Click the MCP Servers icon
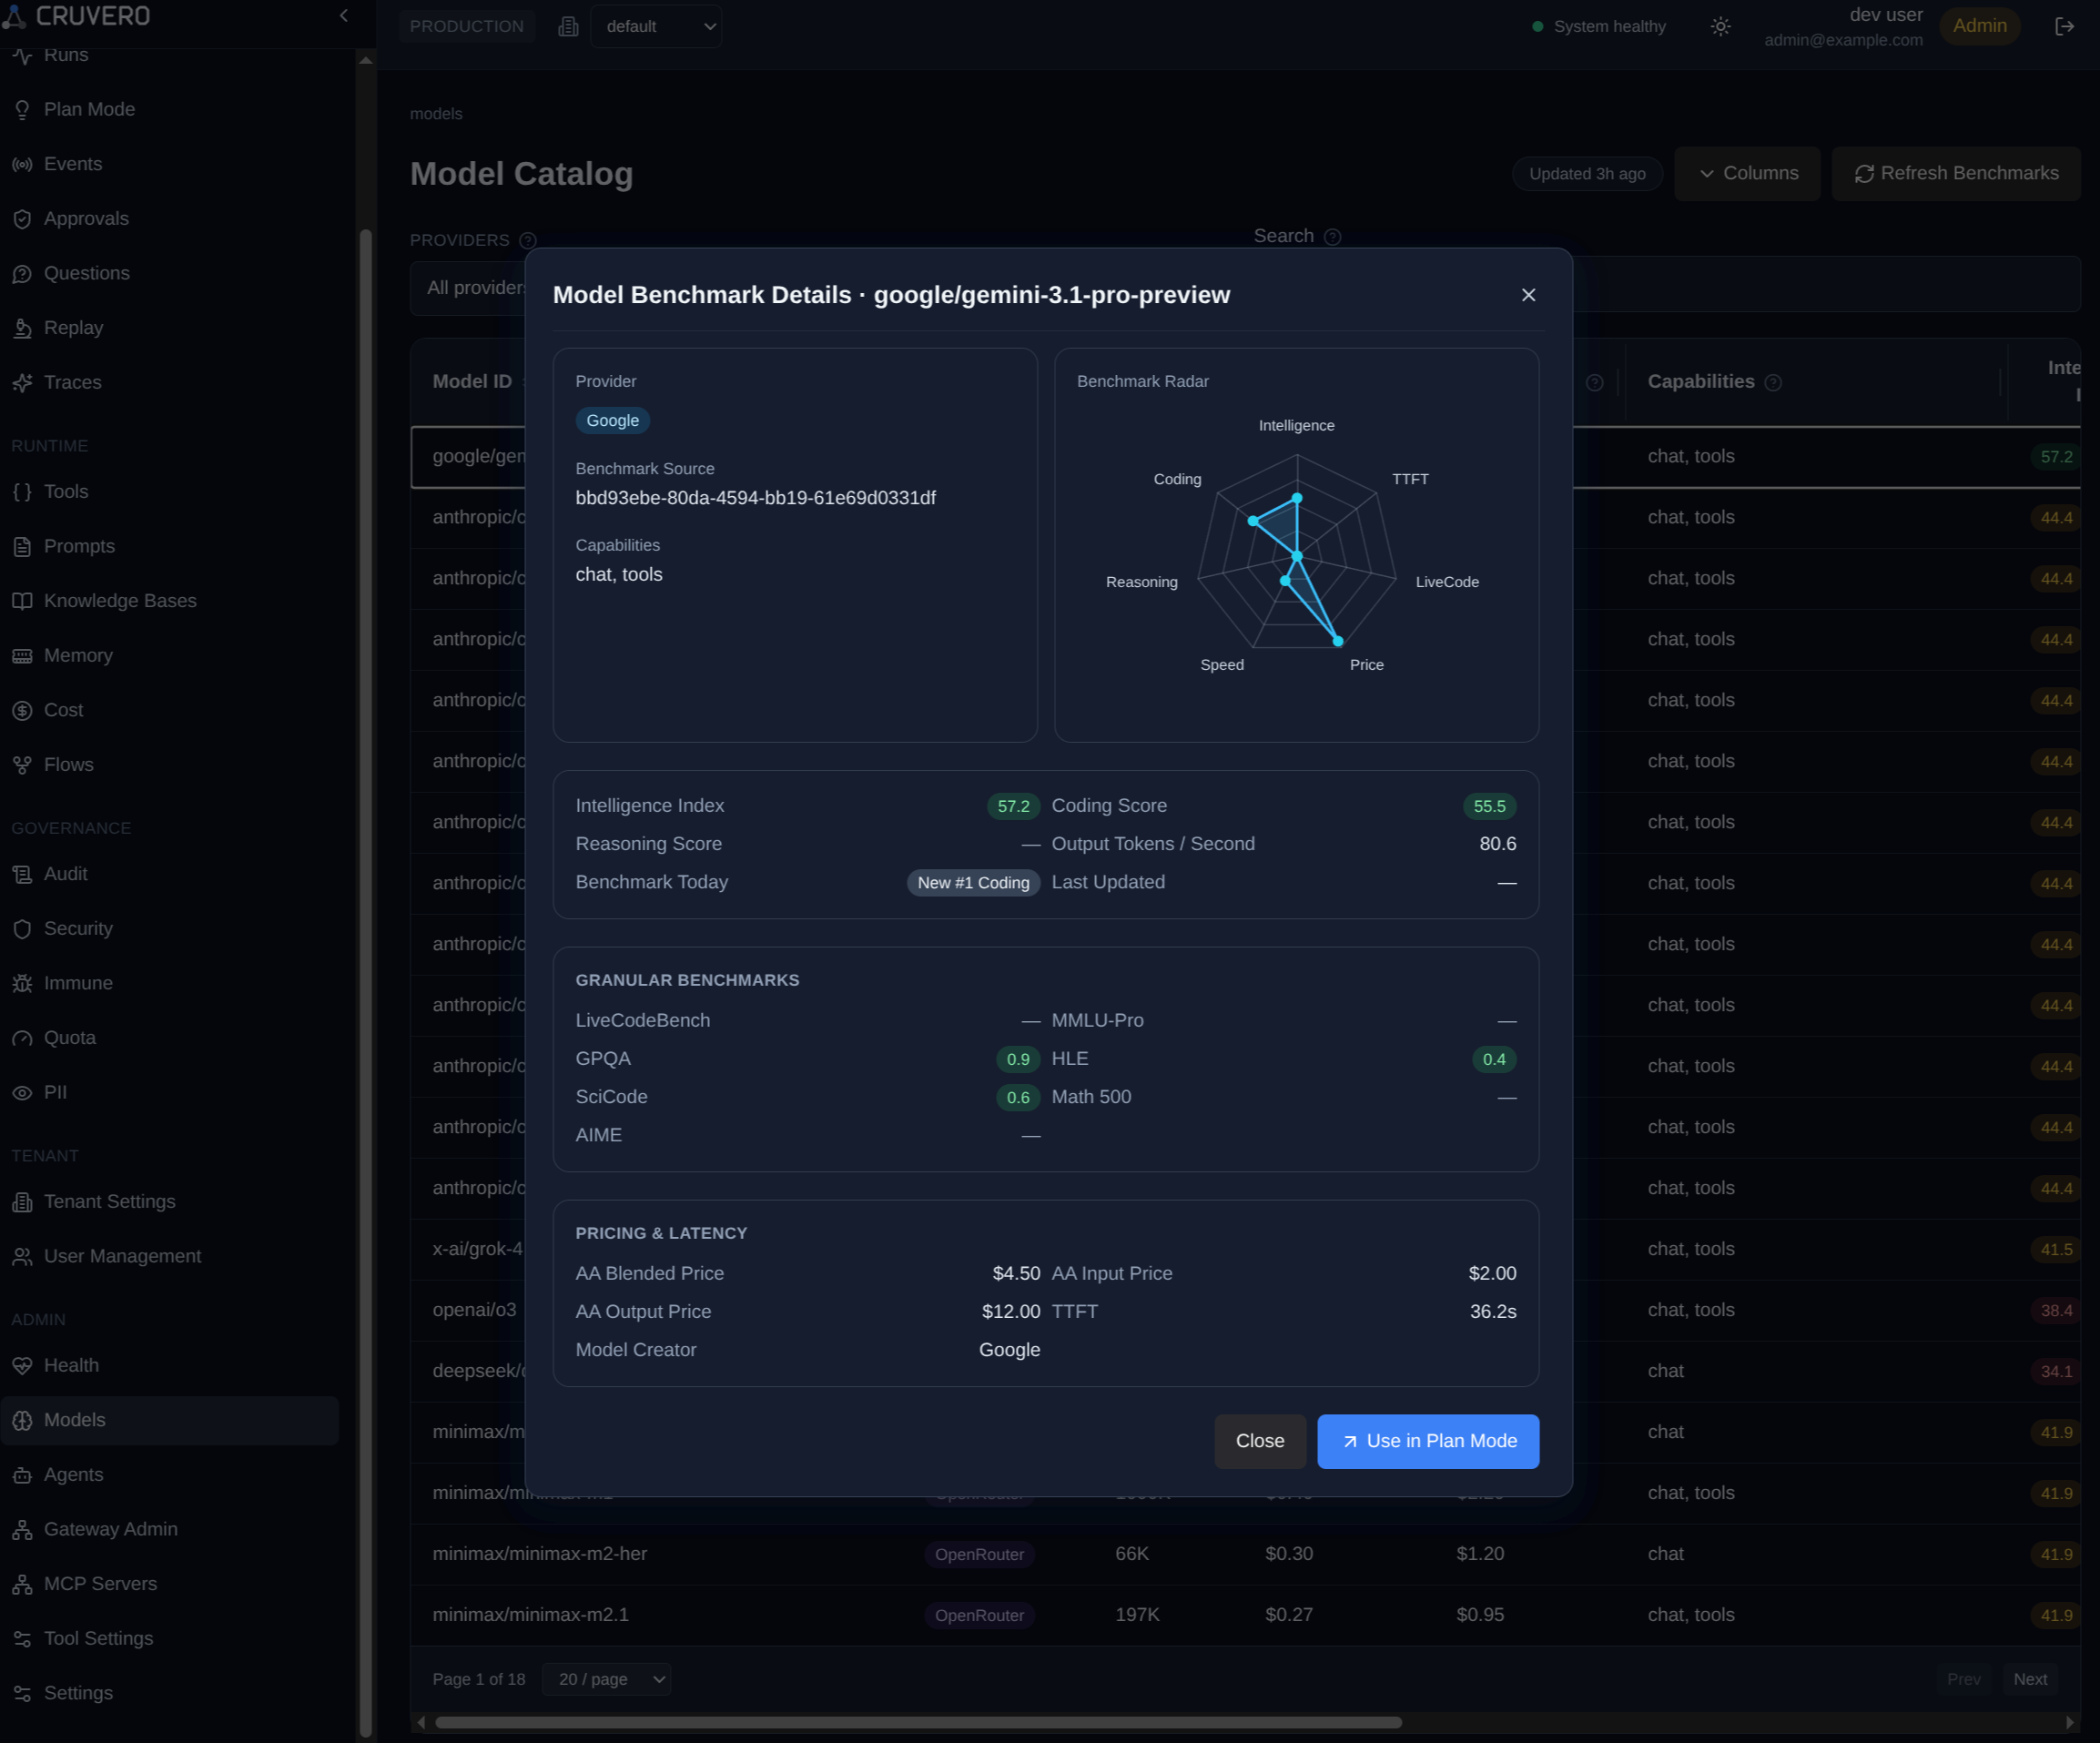Image resolution: width=2100 pixels, height=1743 pixels. click(x=22, y=1584)
